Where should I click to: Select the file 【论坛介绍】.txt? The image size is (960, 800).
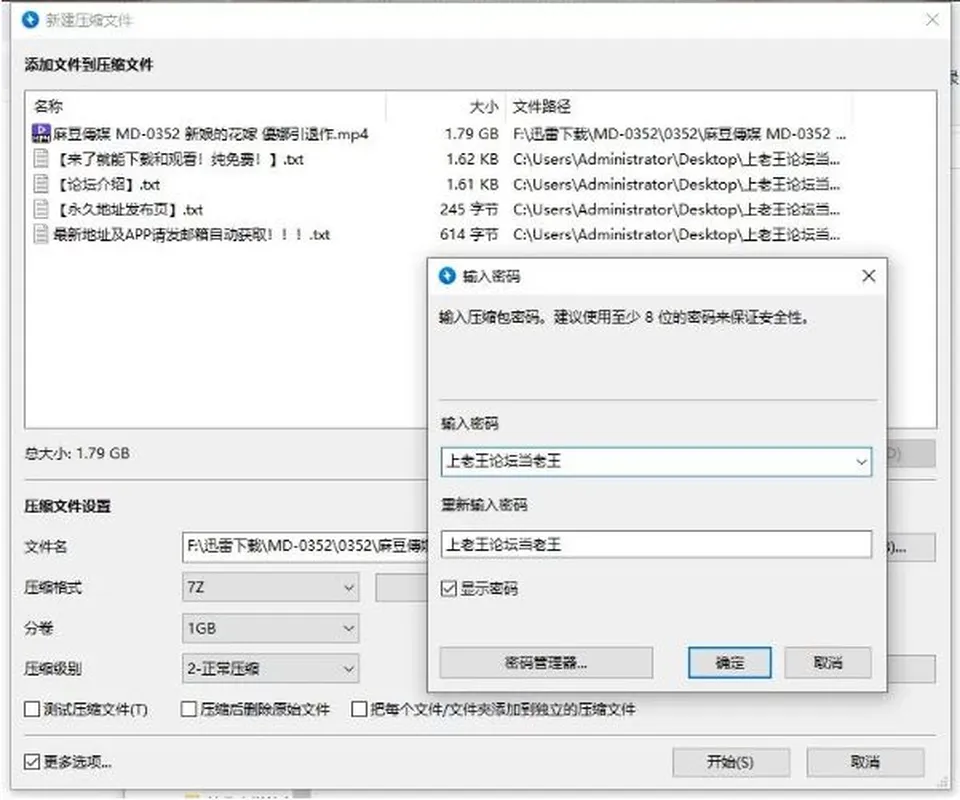pos(438,184)
